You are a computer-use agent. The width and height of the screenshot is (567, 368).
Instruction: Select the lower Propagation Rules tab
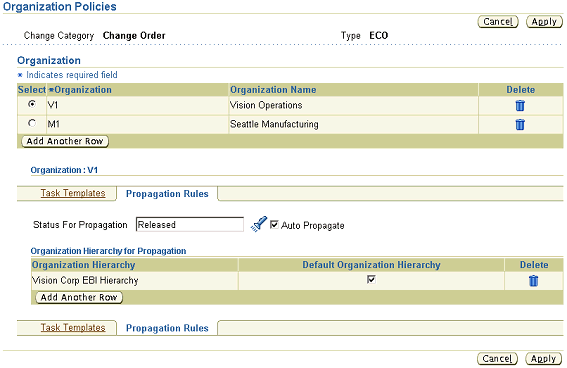pyautogui.click(x=167, y=328)
